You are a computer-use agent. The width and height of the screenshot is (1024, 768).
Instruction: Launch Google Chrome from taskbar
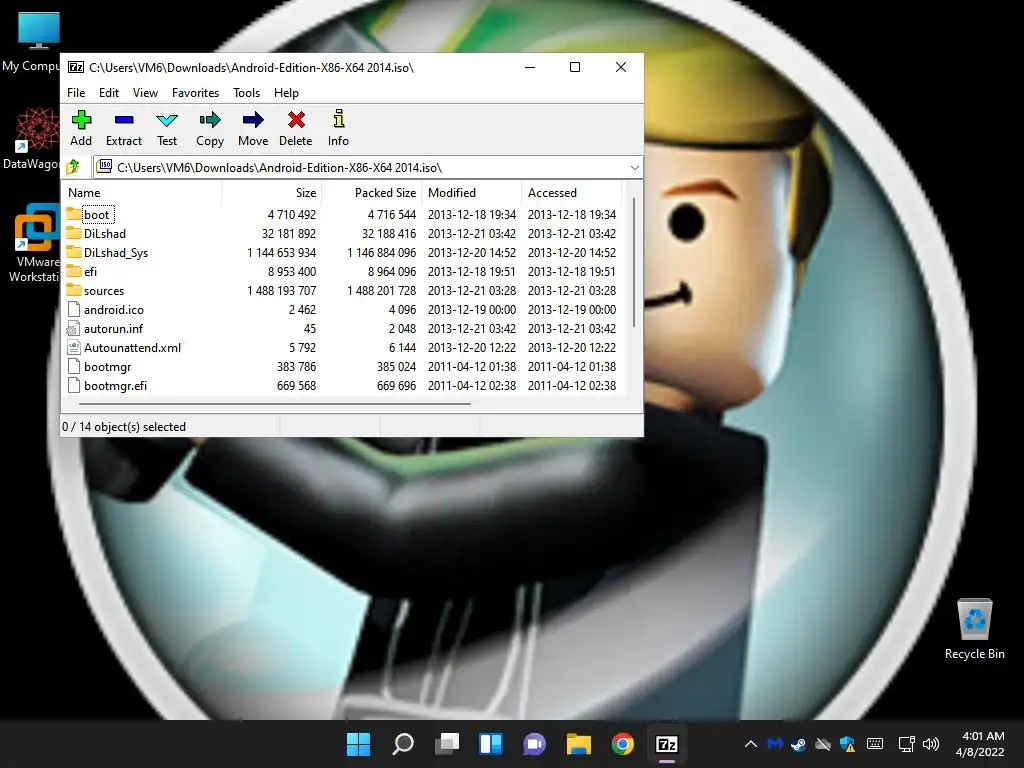pos(622,744)
